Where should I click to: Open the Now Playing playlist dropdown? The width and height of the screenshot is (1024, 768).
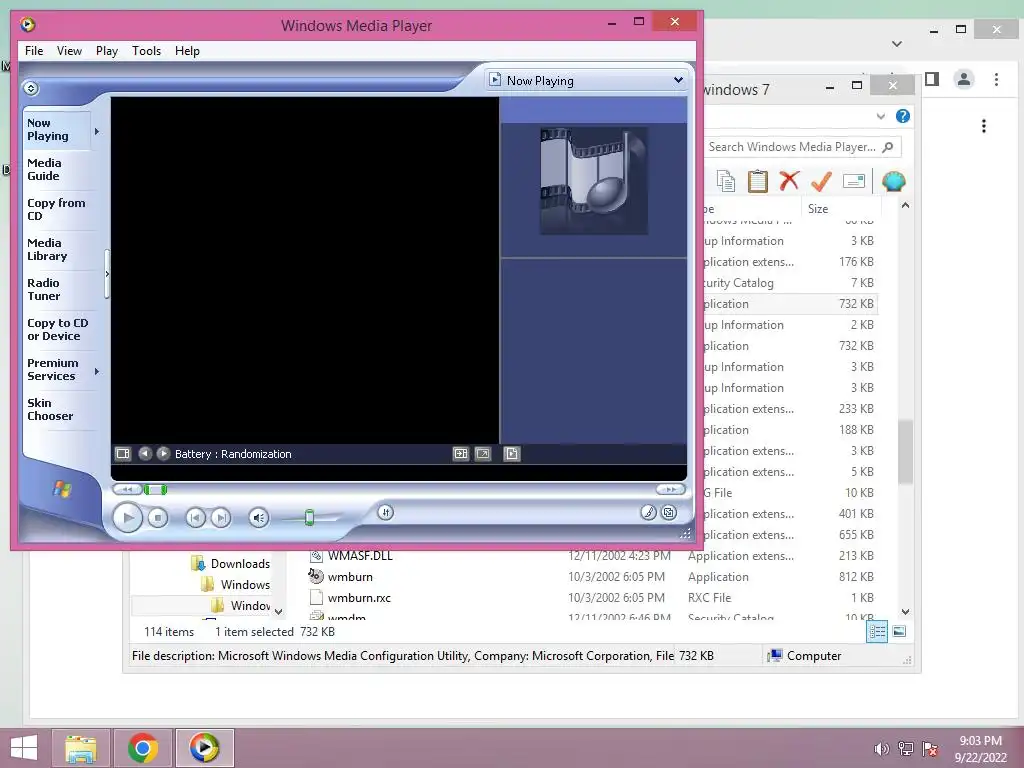679,80
